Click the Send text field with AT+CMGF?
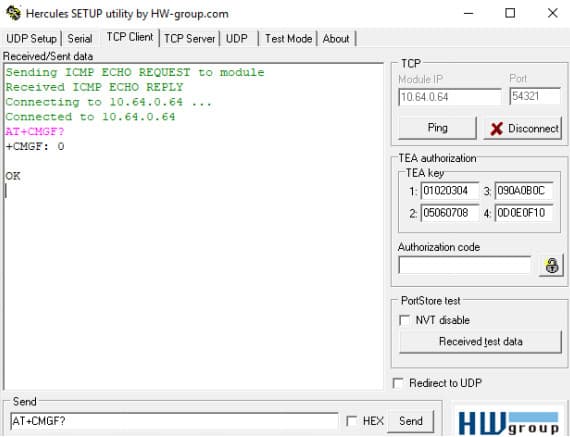The width and height of the screenshot is (570, 437). 174,421
